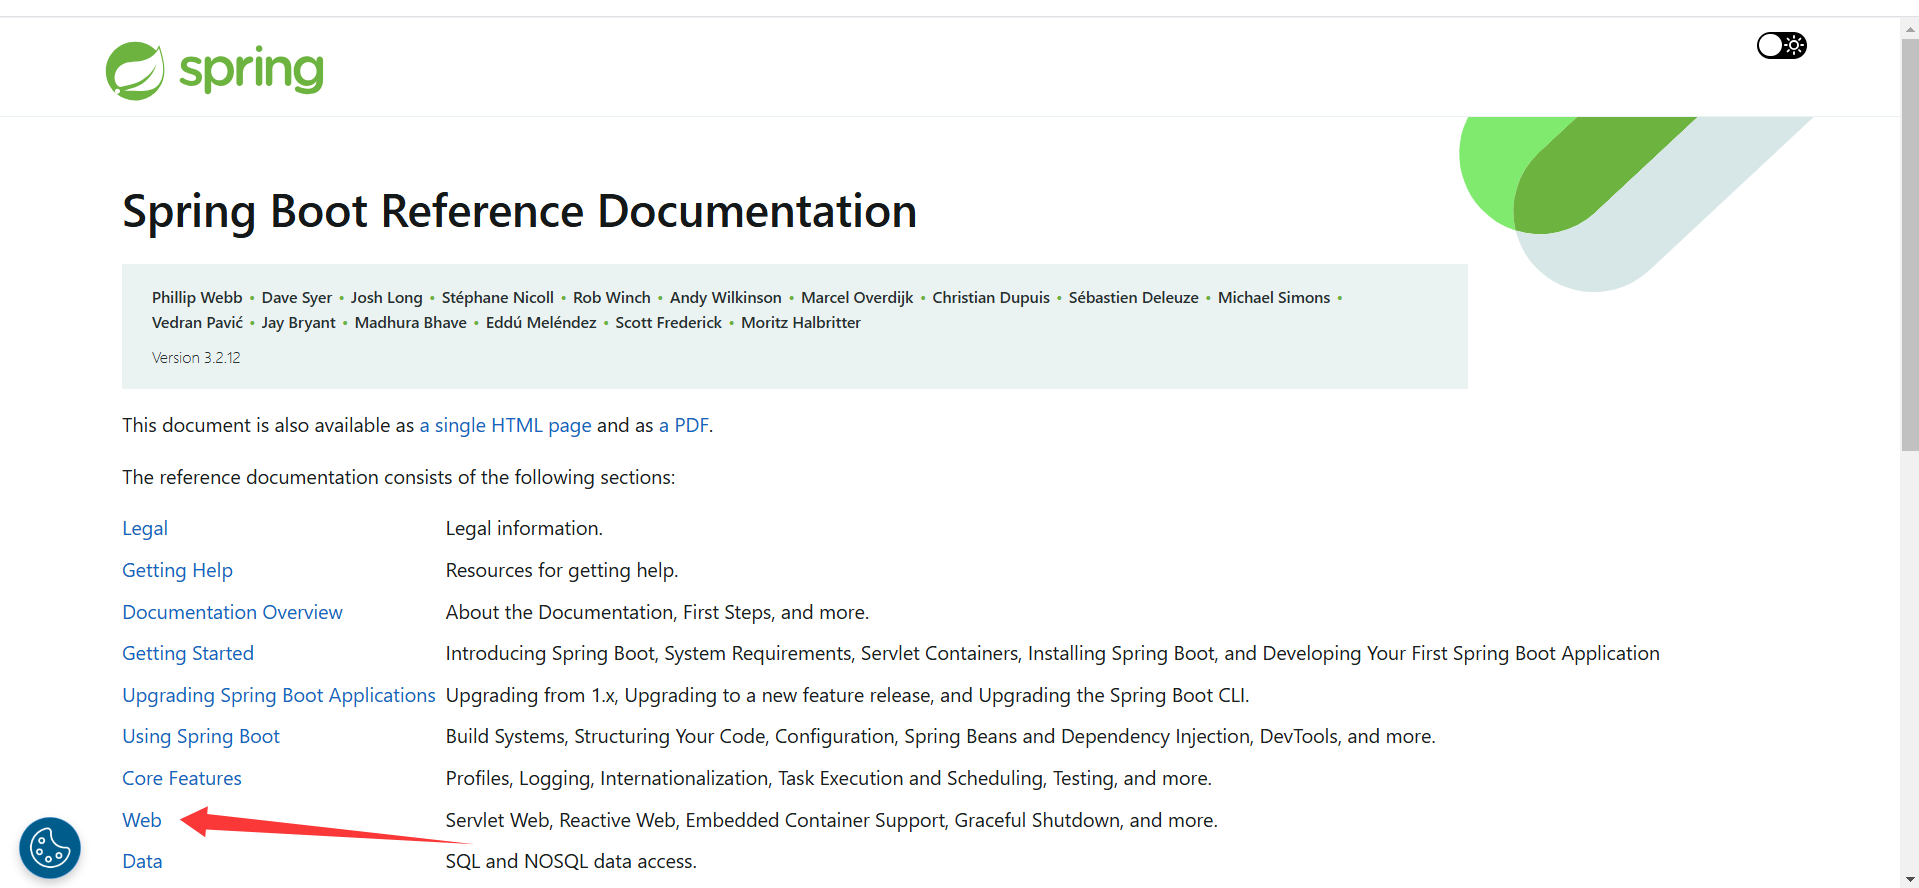Viewport: 1919px width, 888px height.
Task: Click the author name Josh Long
Action: pos(387,297)
